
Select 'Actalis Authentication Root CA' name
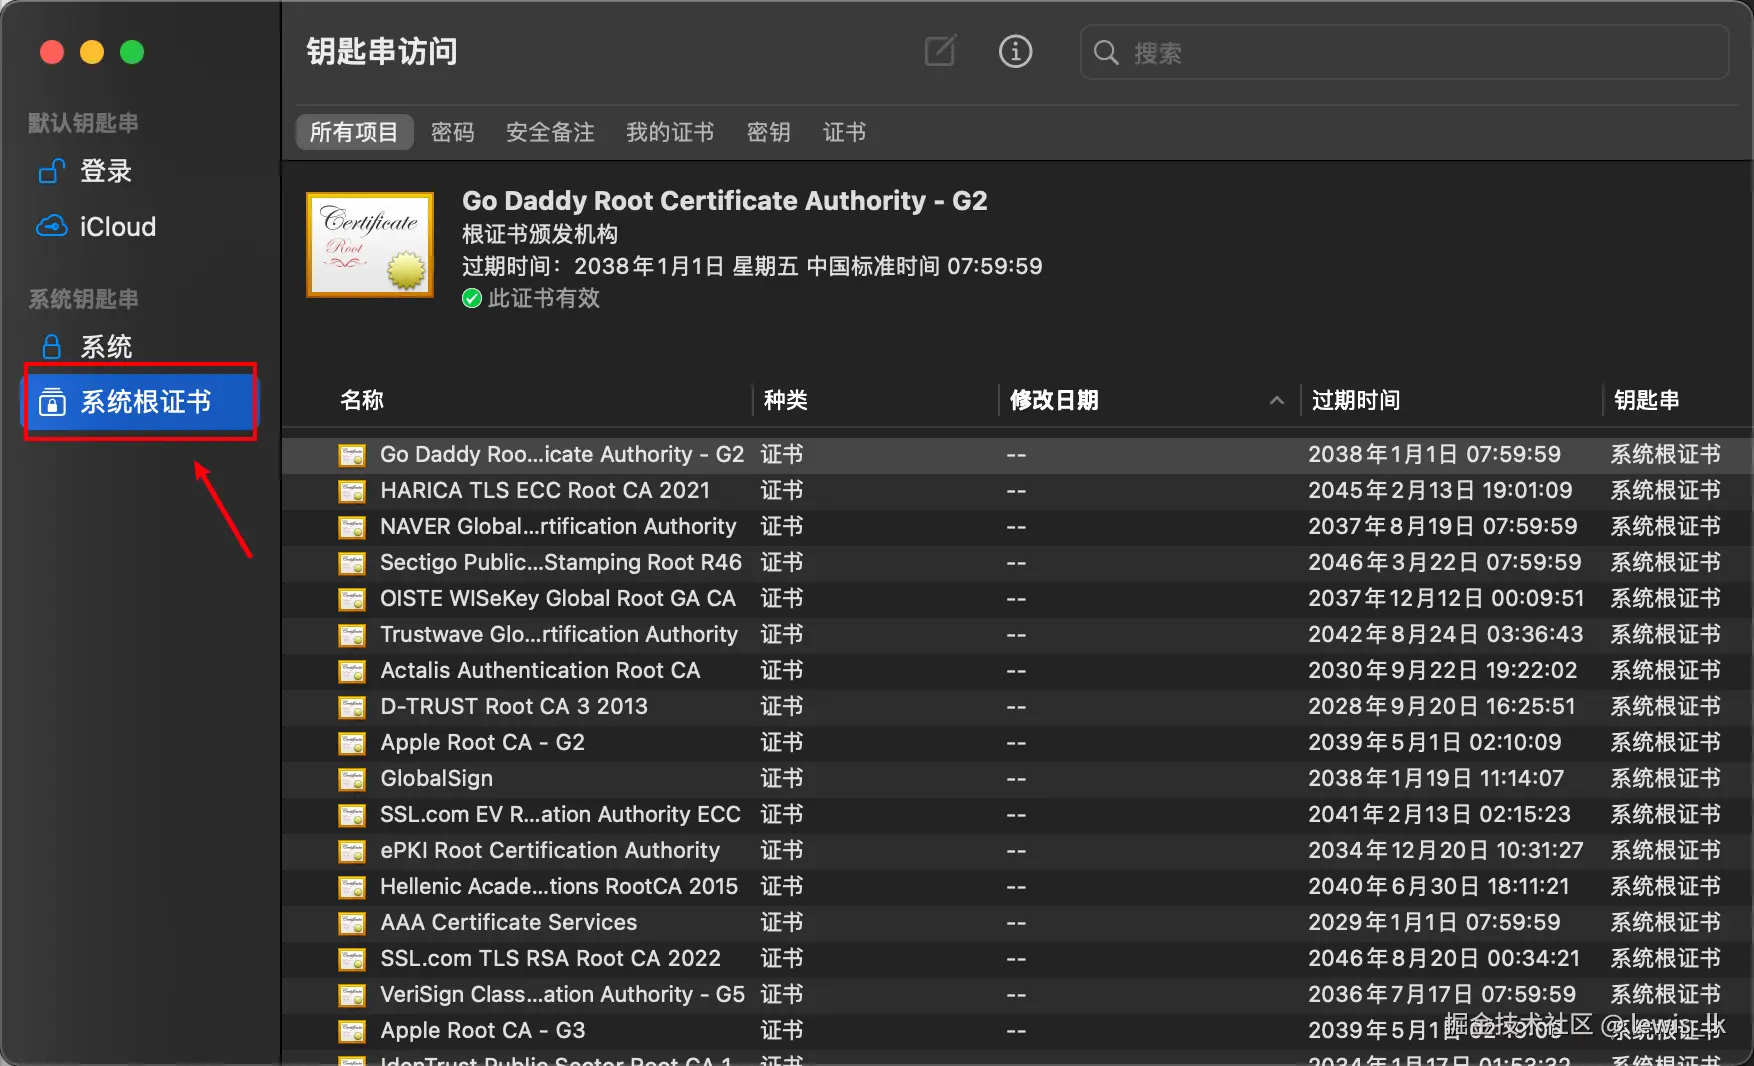[540, 670]
